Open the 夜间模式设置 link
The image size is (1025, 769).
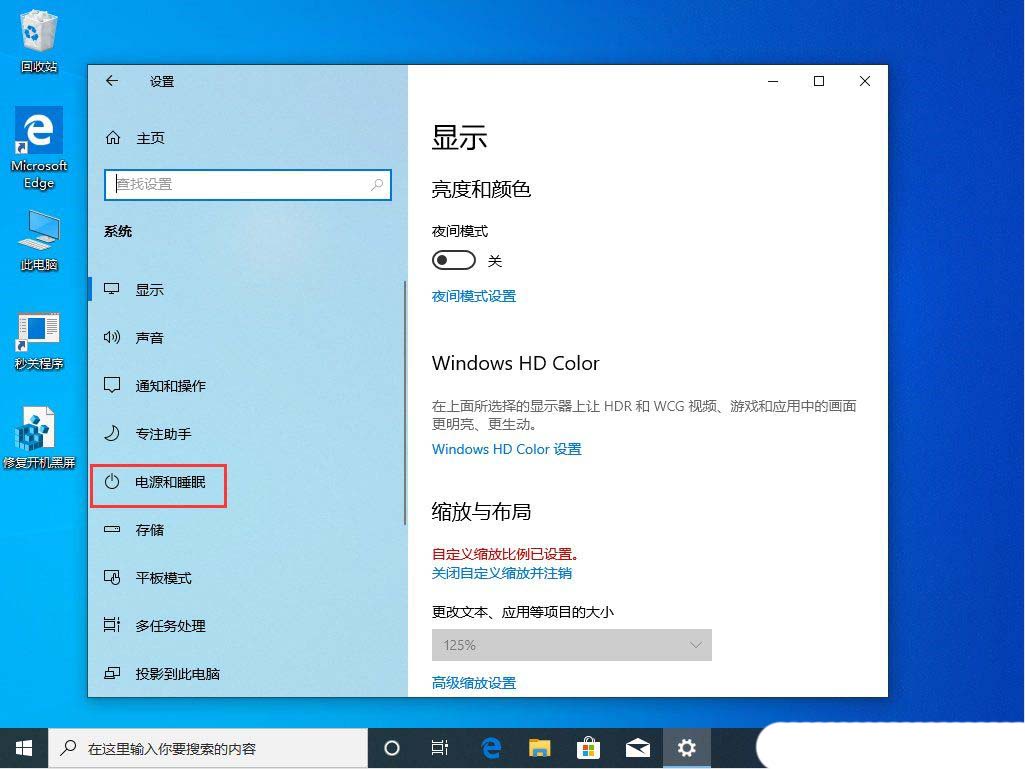[x=474, y=296]
